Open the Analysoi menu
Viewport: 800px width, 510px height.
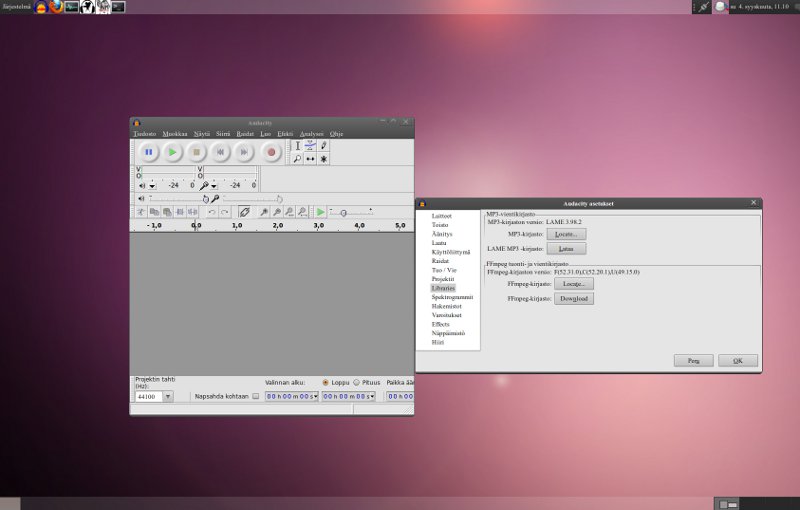coord(311,134)
